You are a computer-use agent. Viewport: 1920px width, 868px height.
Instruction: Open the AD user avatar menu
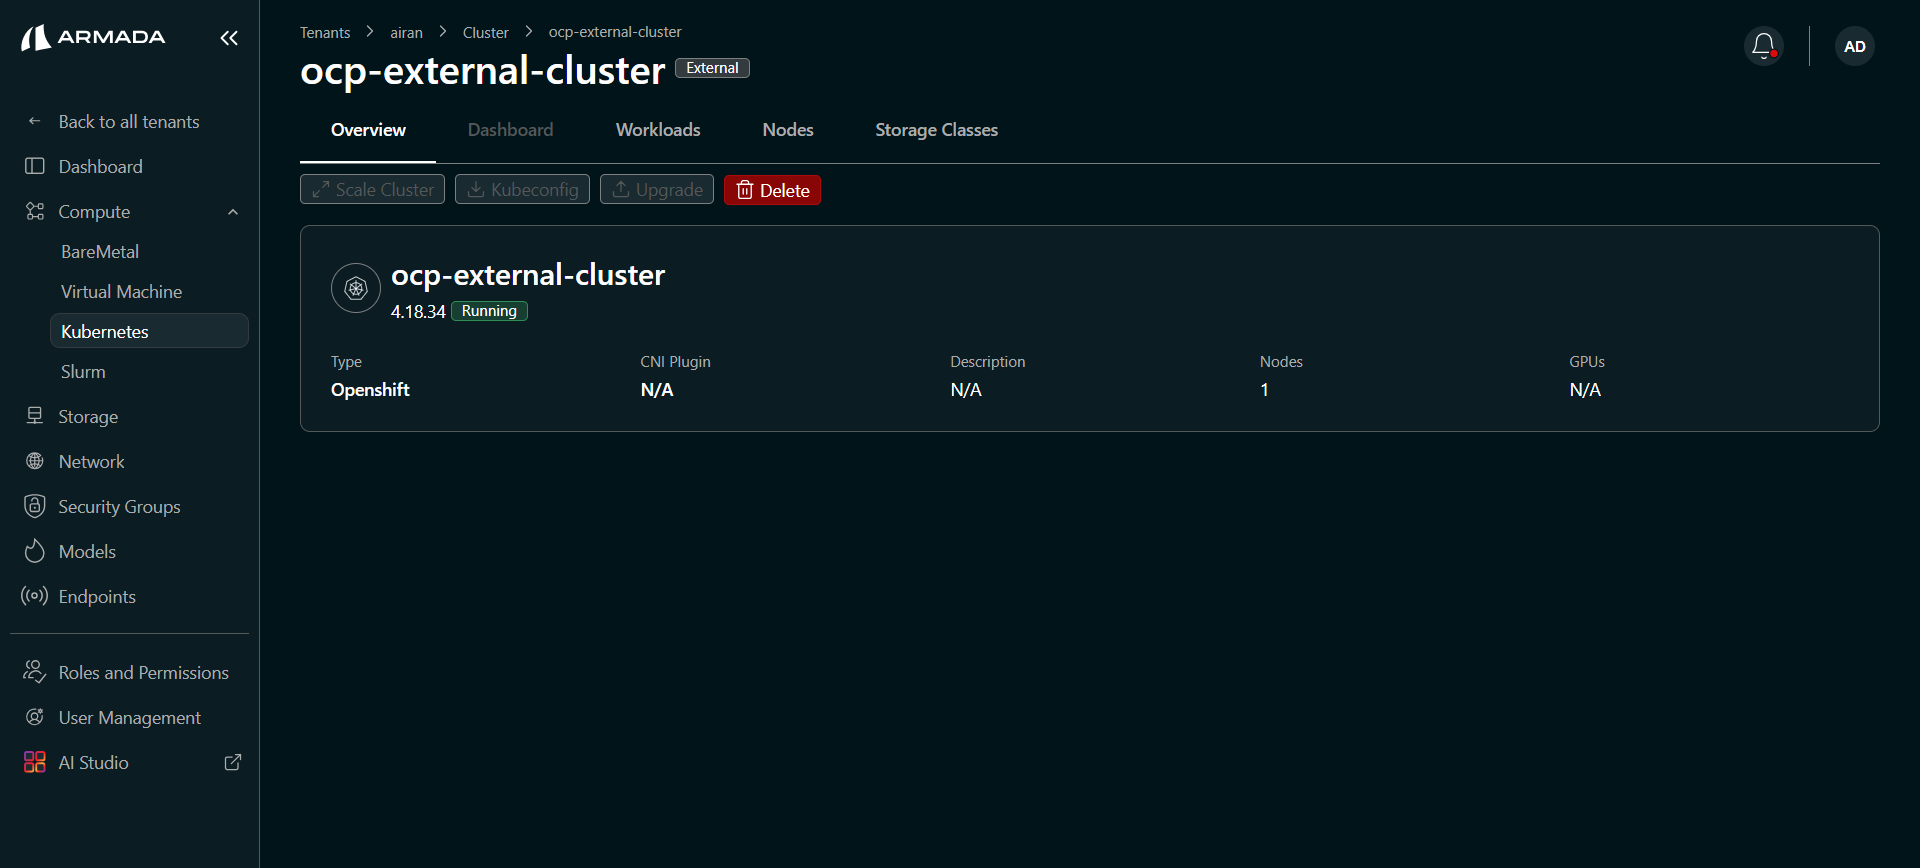pos(1855,46)
